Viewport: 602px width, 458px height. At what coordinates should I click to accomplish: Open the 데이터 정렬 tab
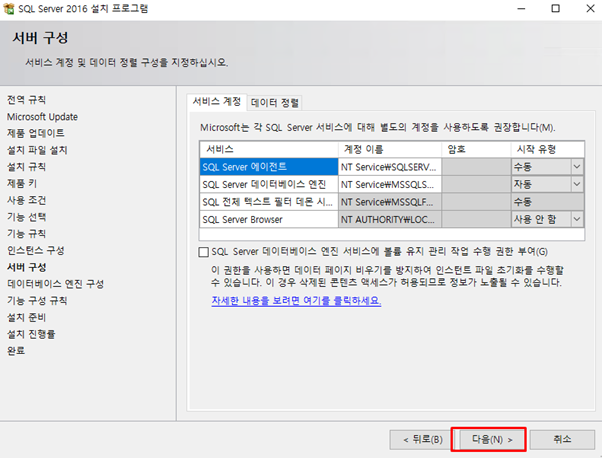click(x=275, y=103)
